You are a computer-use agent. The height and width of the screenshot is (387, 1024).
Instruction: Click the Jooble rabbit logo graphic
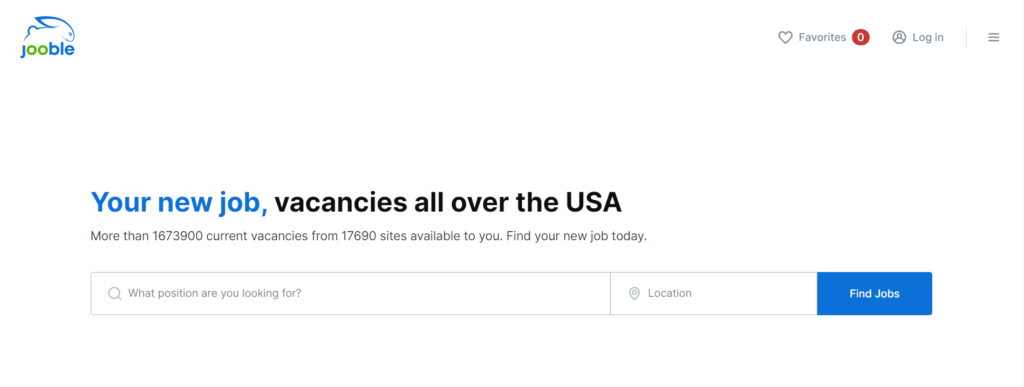(x=50, y=30)
